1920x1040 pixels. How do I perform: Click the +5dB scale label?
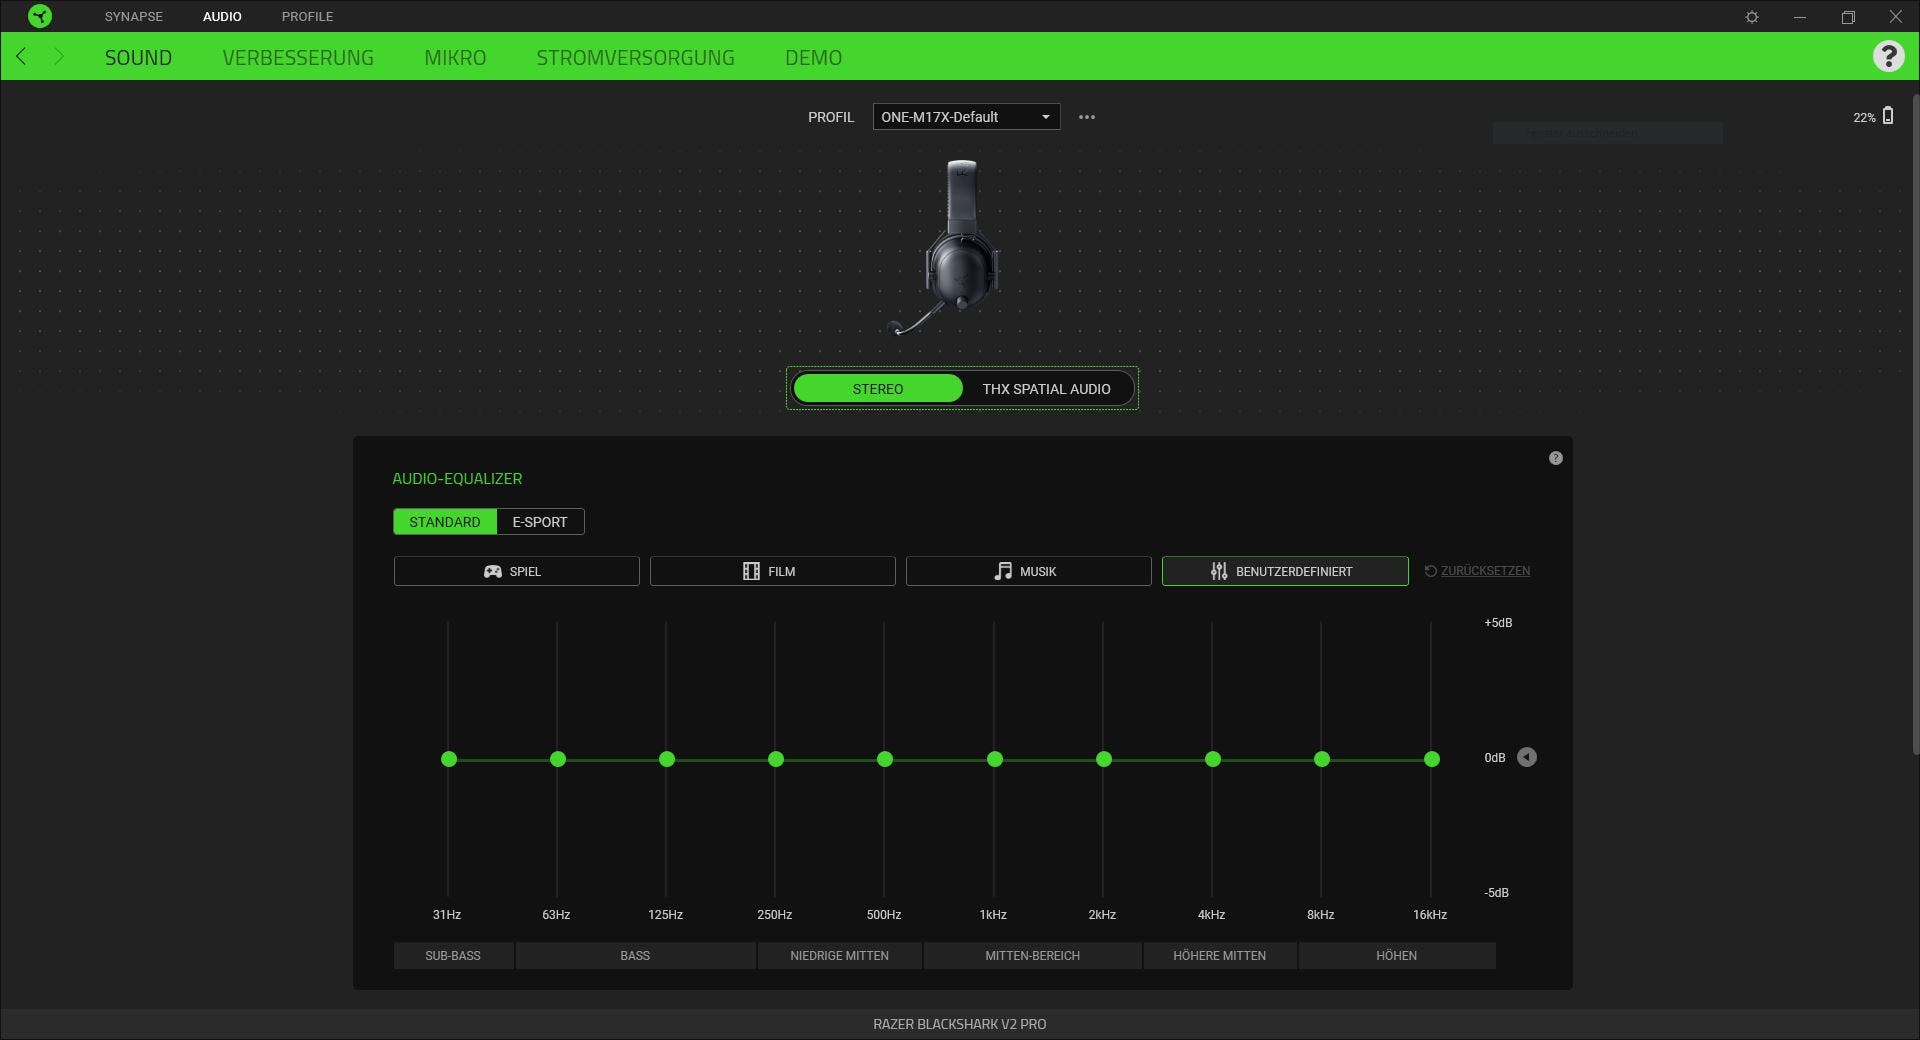point(1498,623)
